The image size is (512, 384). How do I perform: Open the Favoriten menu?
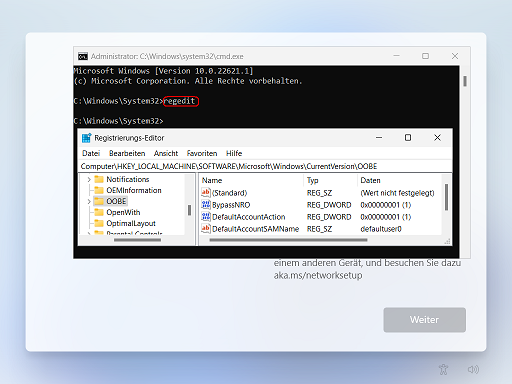[202, 153]
